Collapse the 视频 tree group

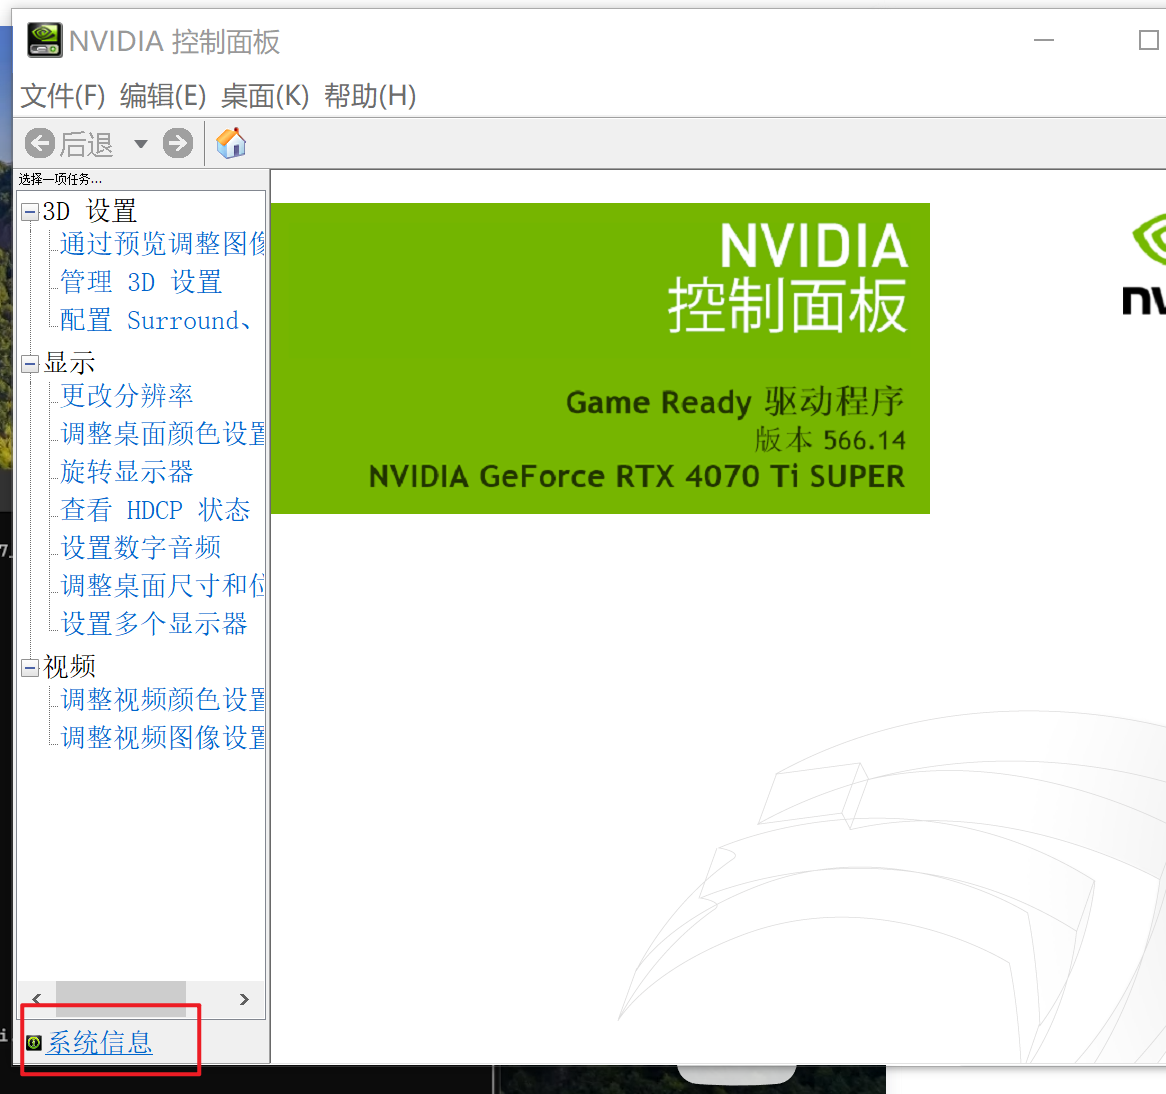[30, 668]
